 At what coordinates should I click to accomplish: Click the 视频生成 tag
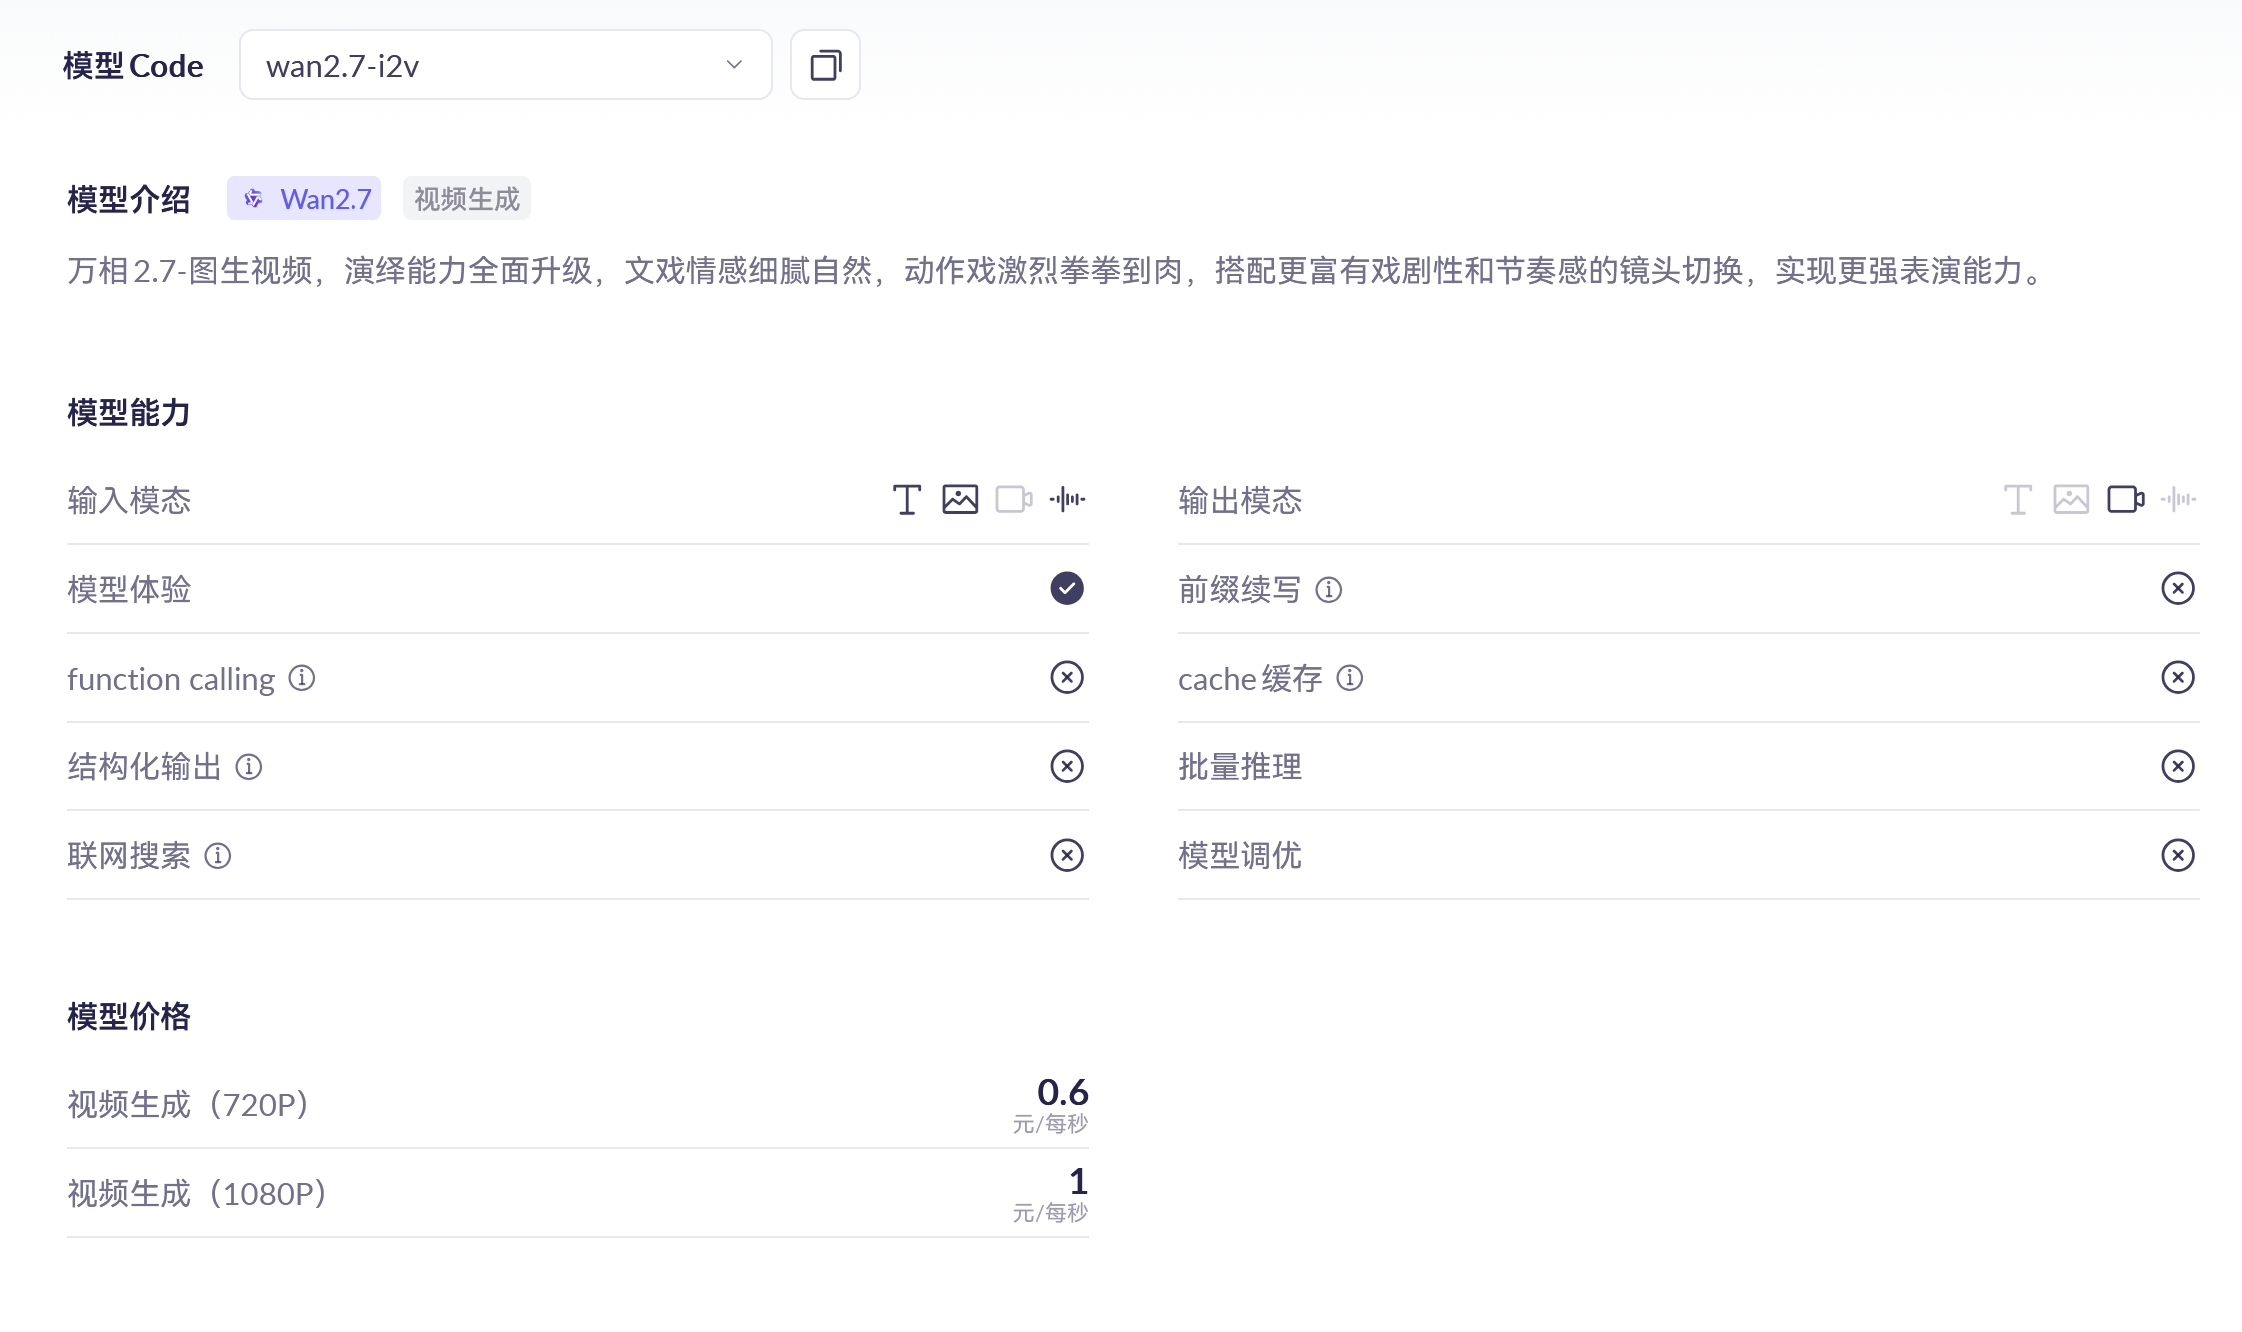(467, 199)
